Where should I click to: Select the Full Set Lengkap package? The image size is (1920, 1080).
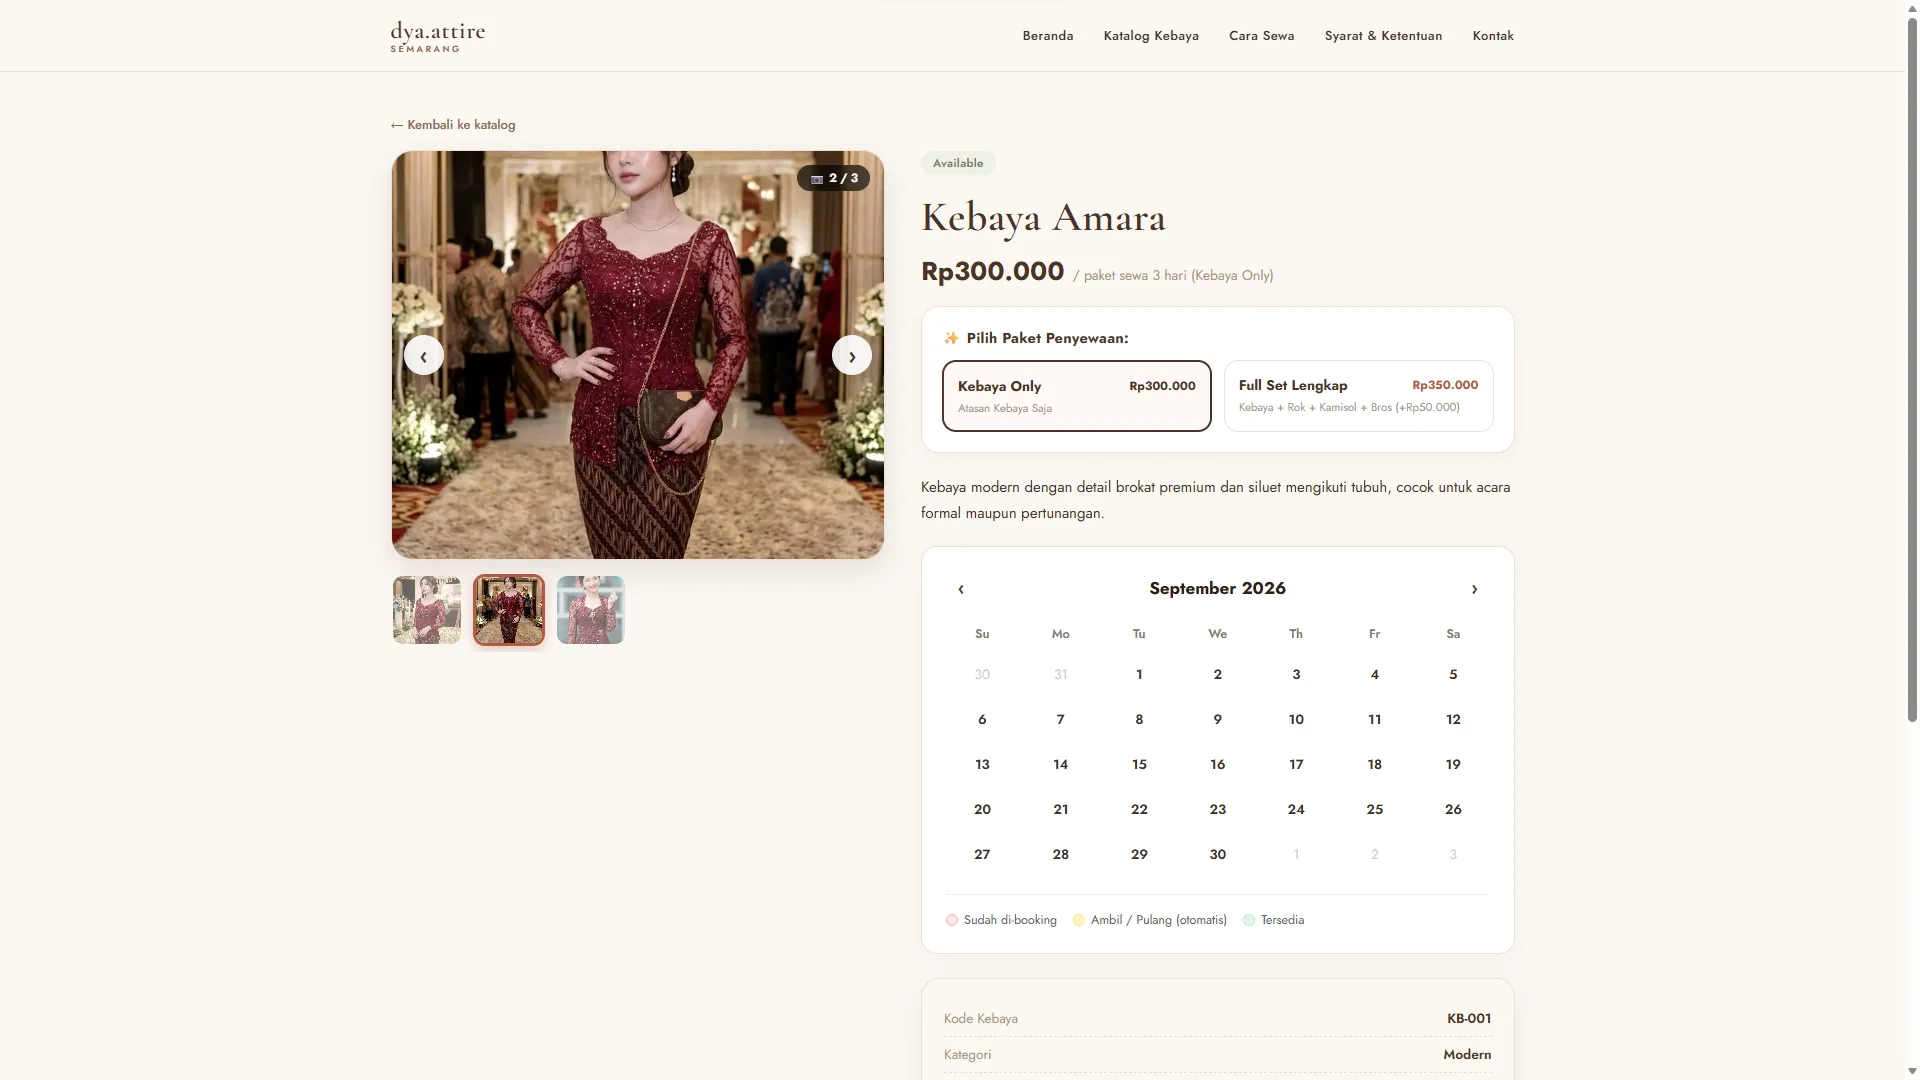tap(1358, 396)
